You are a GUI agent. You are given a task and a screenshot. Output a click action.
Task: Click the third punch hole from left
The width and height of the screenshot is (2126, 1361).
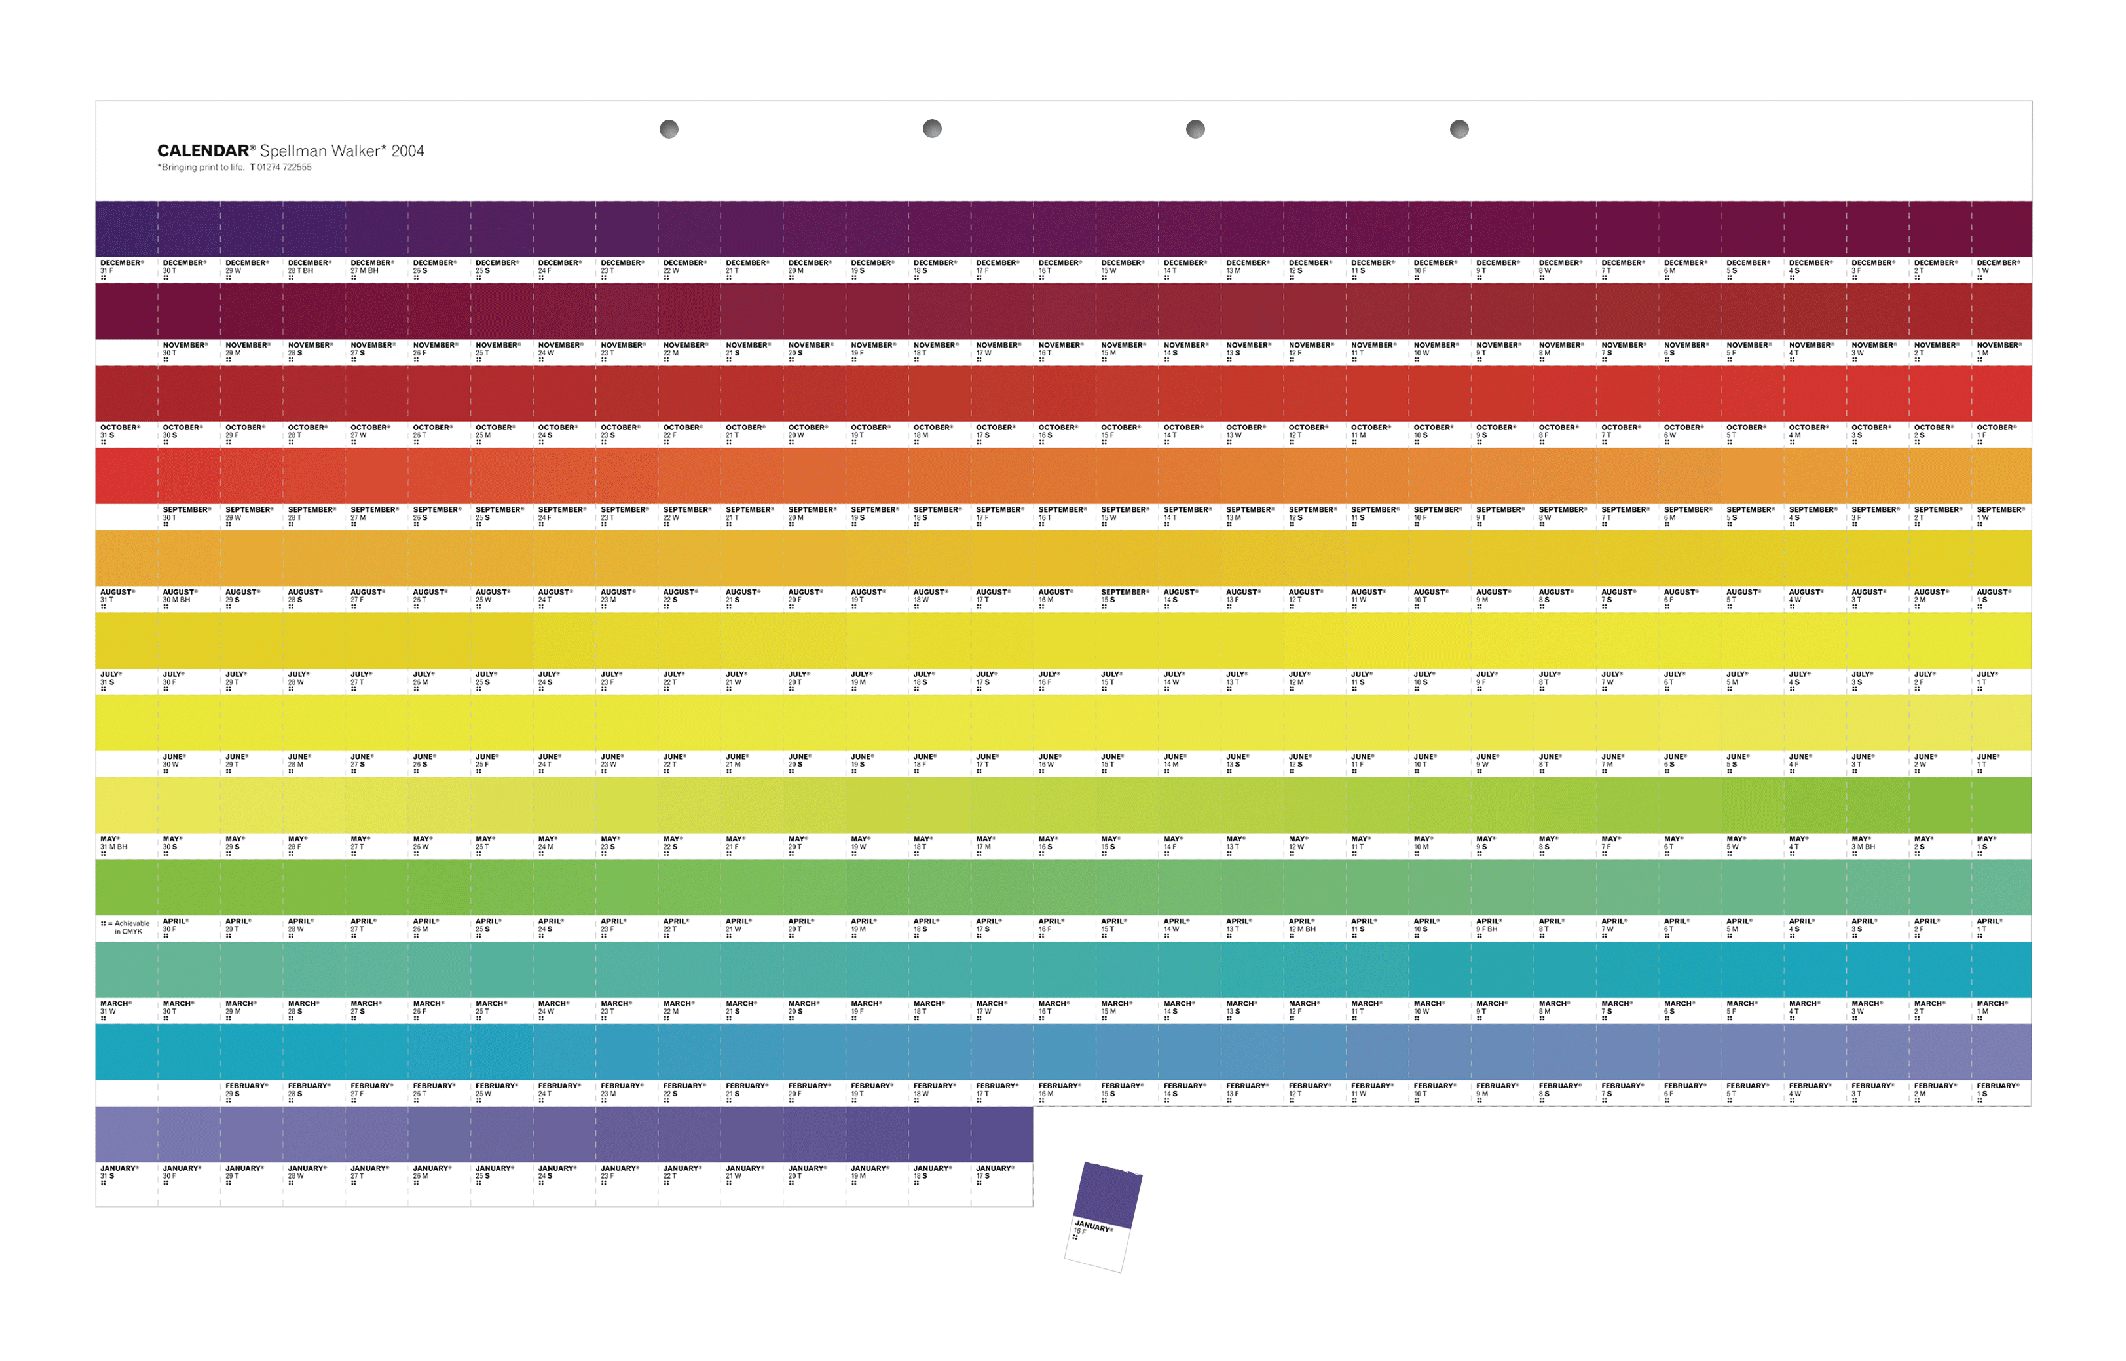[1195, 129]
